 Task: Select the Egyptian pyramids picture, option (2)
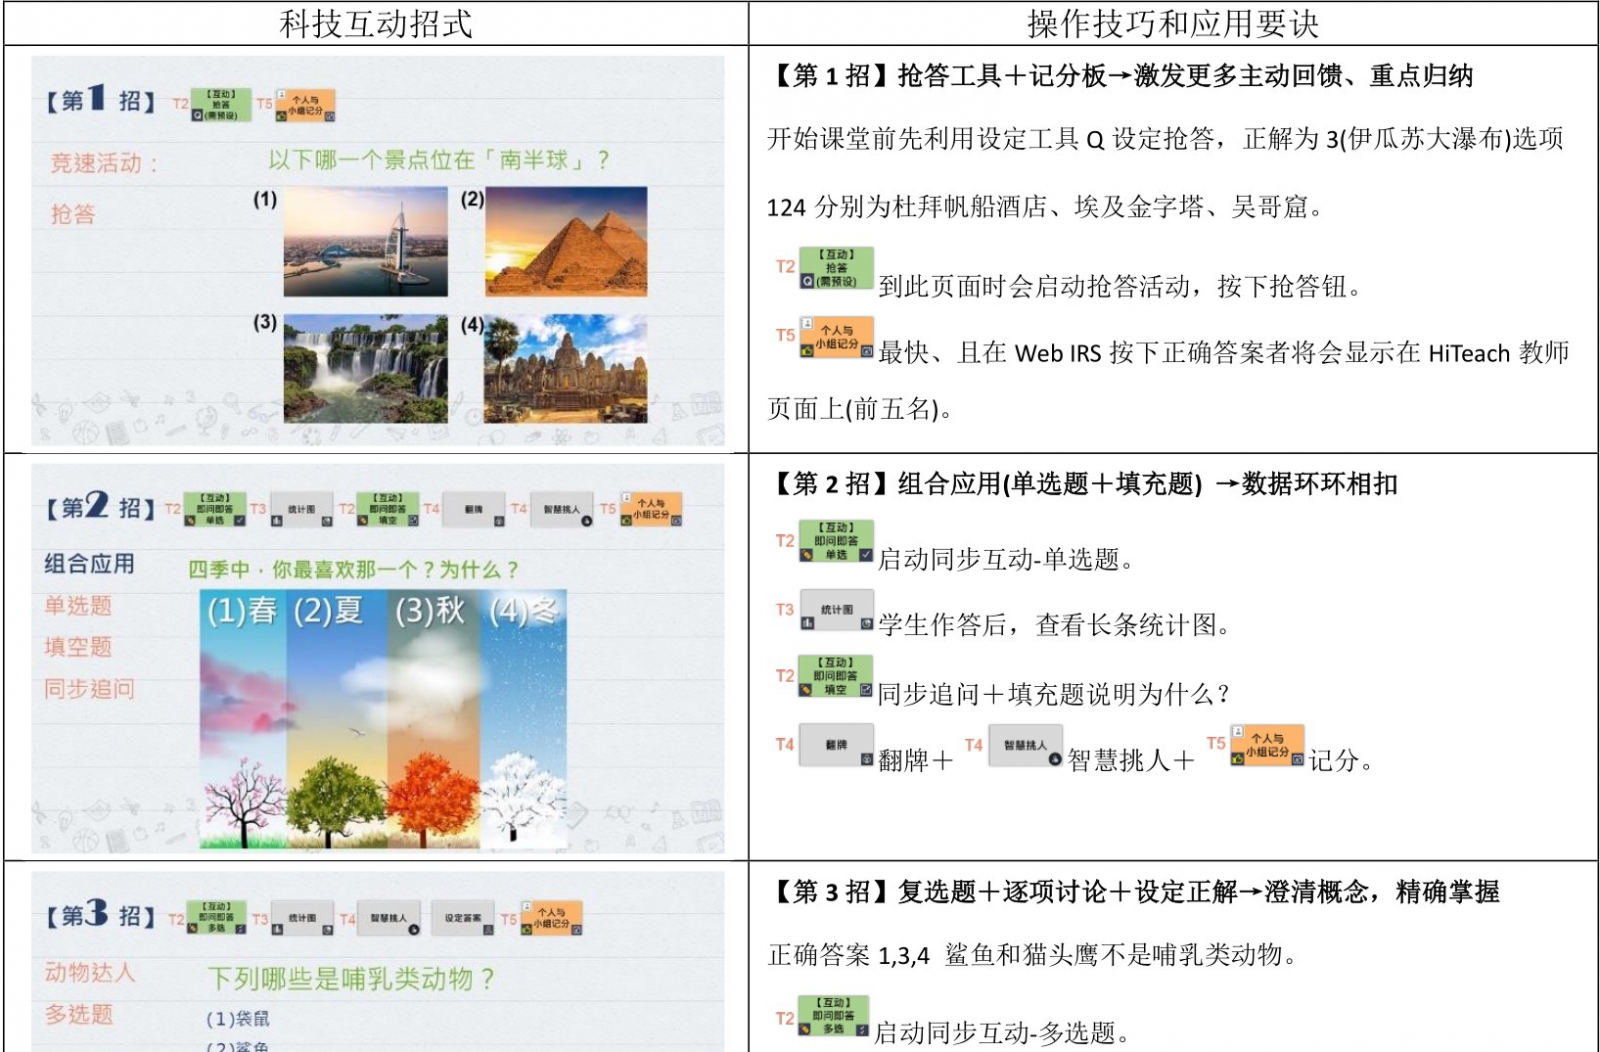566,242
